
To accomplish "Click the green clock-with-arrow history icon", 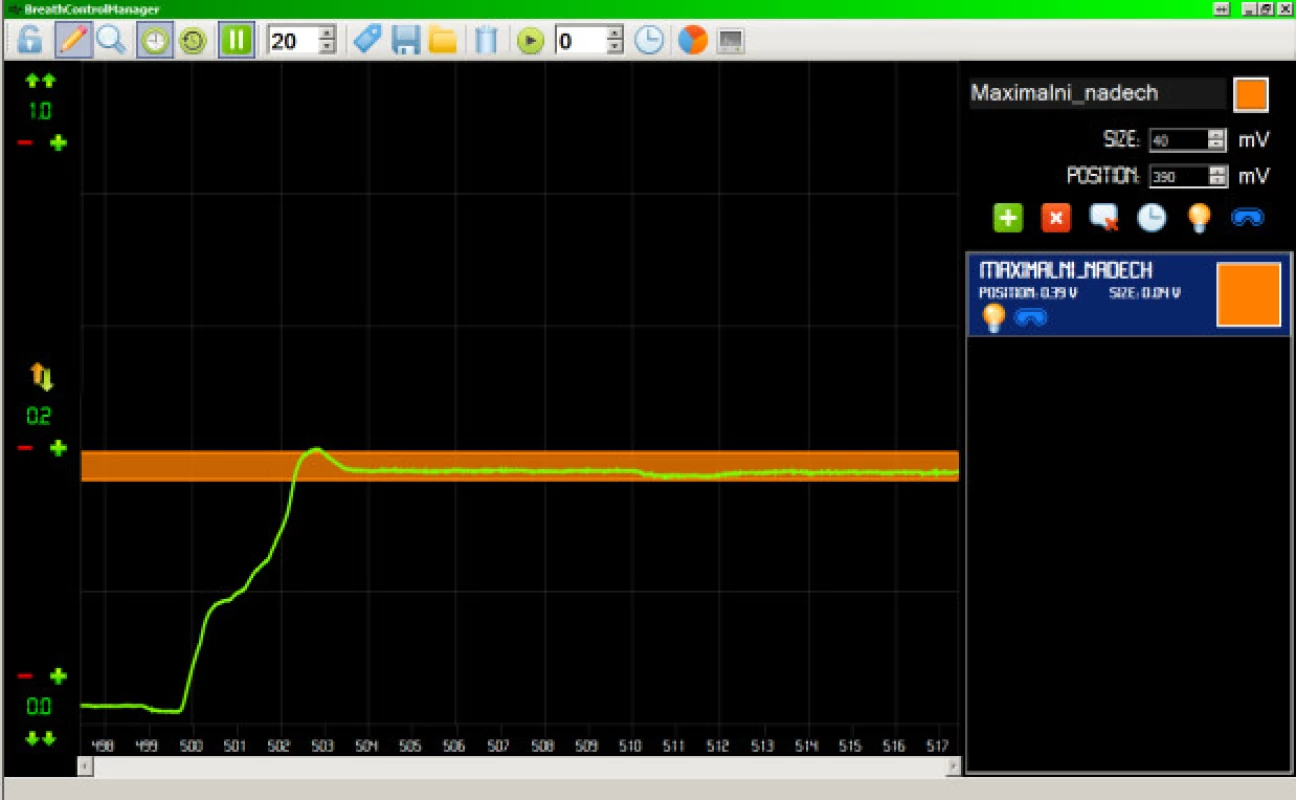I will [x=193, y=40].
